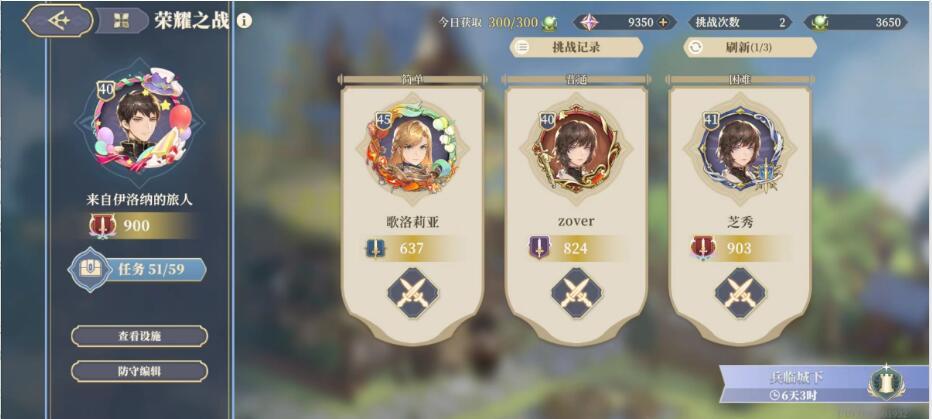This screenshot has height=419, width=932.
Task: Open the 任务 51/59 task bar
Action: (138, 269)
